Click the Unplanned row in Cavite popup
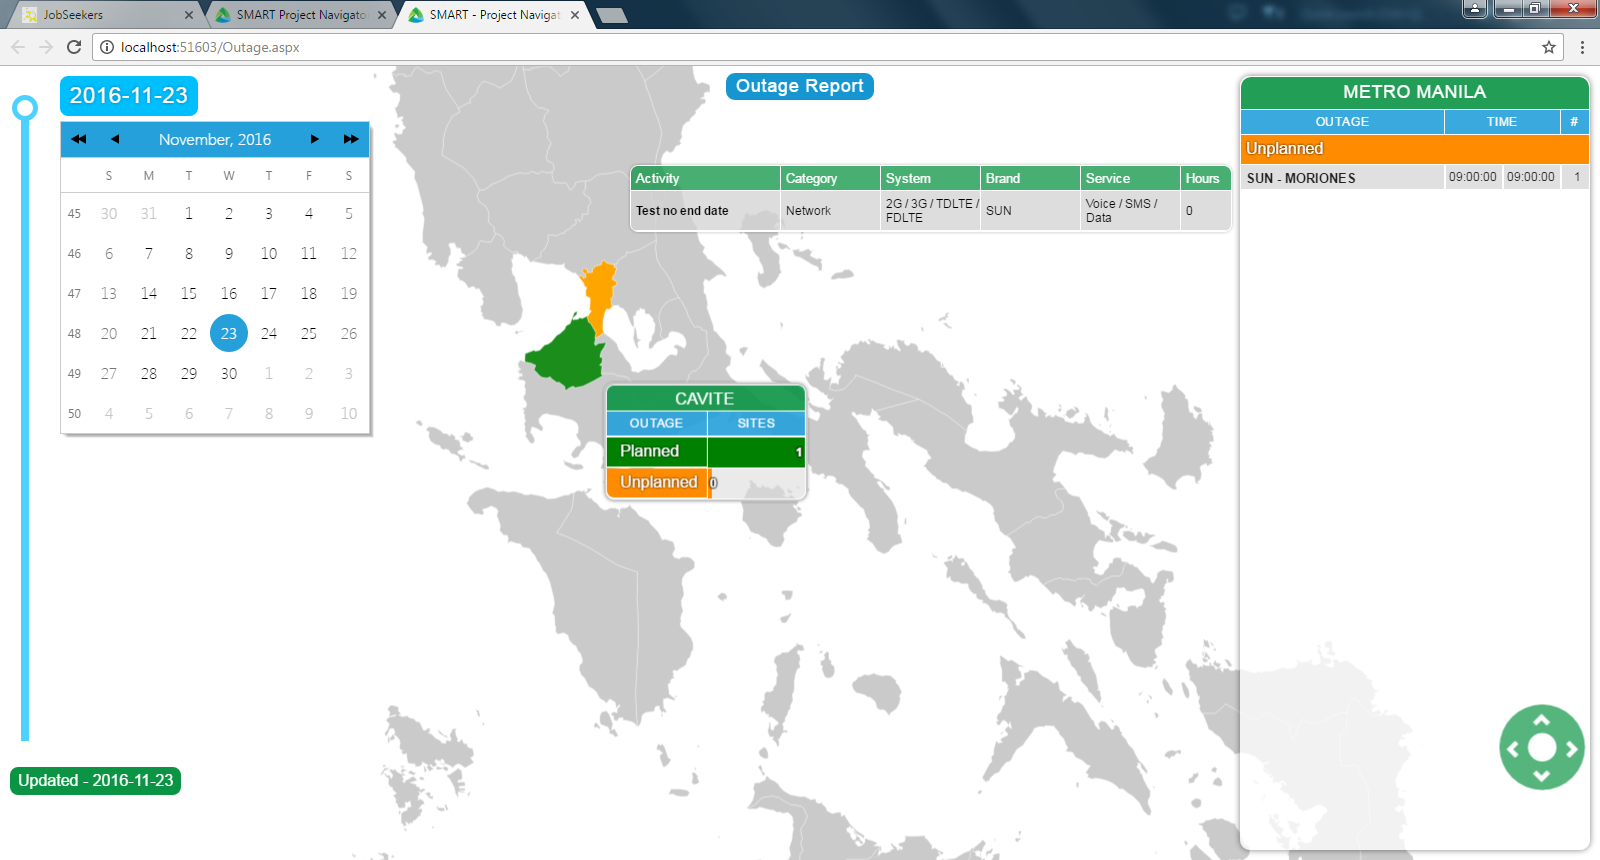Image resolution: width=1600 pixels, height=860 pixels. (706, 482)
